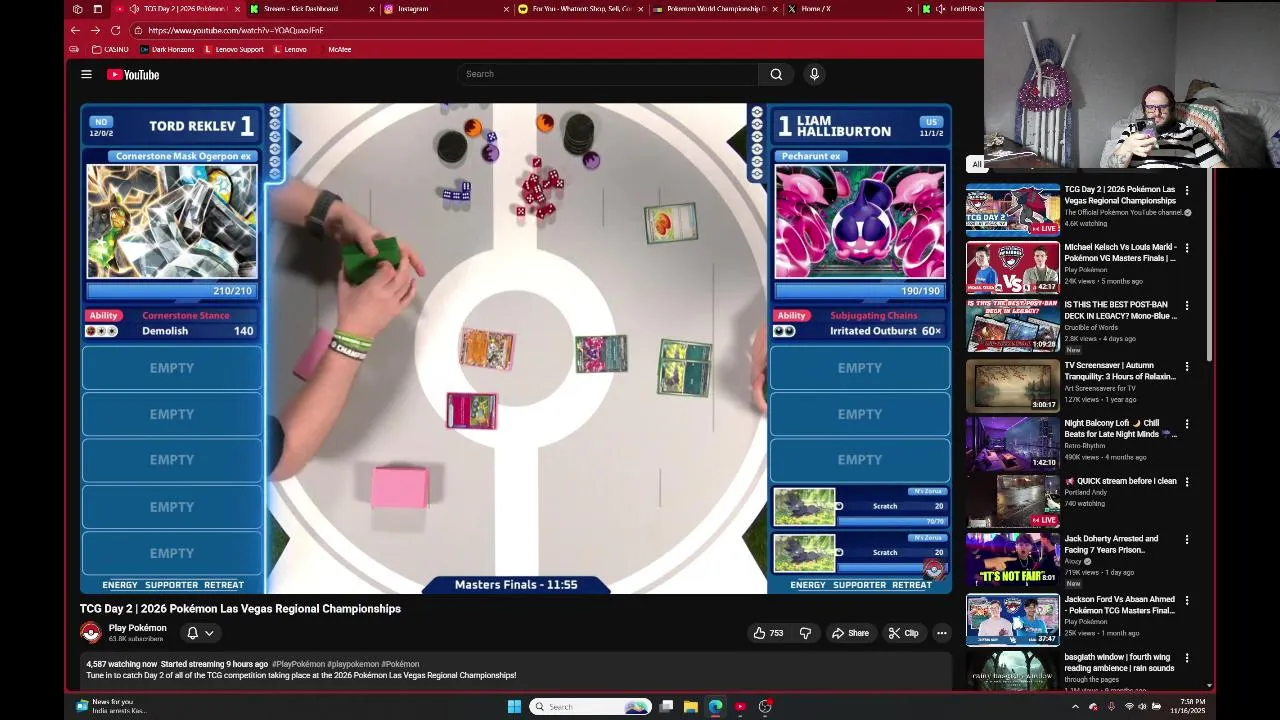1280x720 pixels.
Task: Open options menu for Night Balcony Lofi video
Action: (x=1187, y=424)
